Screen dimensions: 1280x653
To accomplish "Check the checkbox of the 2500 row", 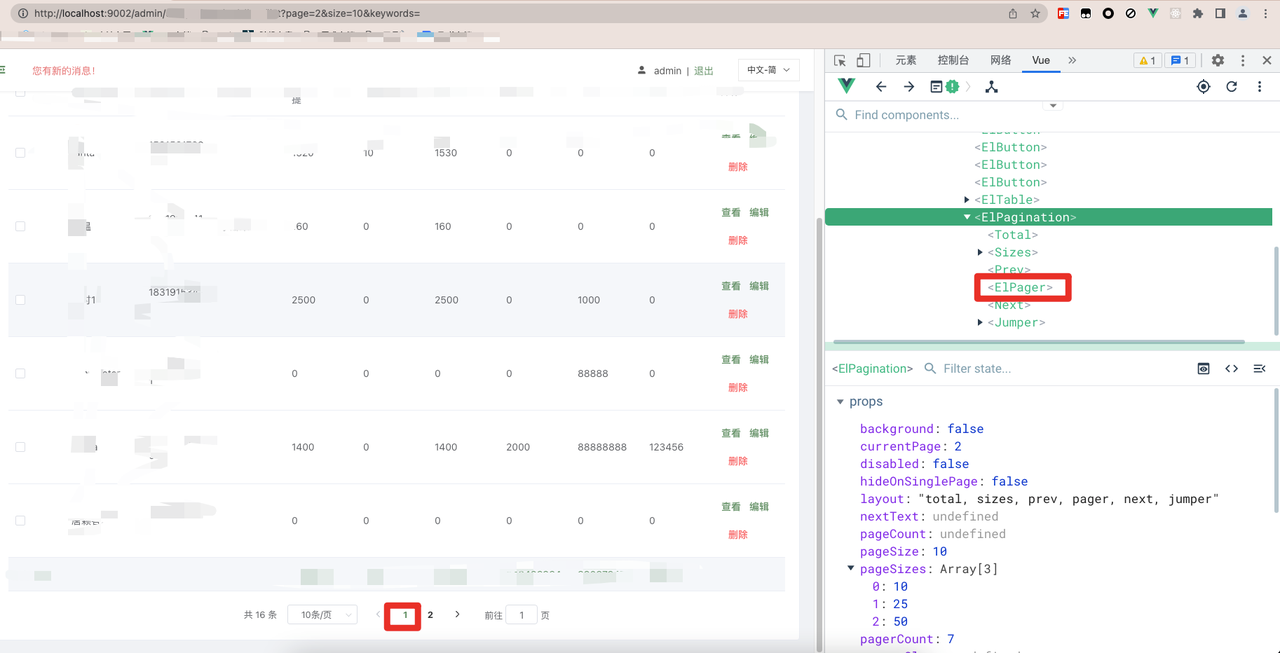I will 20,299.
